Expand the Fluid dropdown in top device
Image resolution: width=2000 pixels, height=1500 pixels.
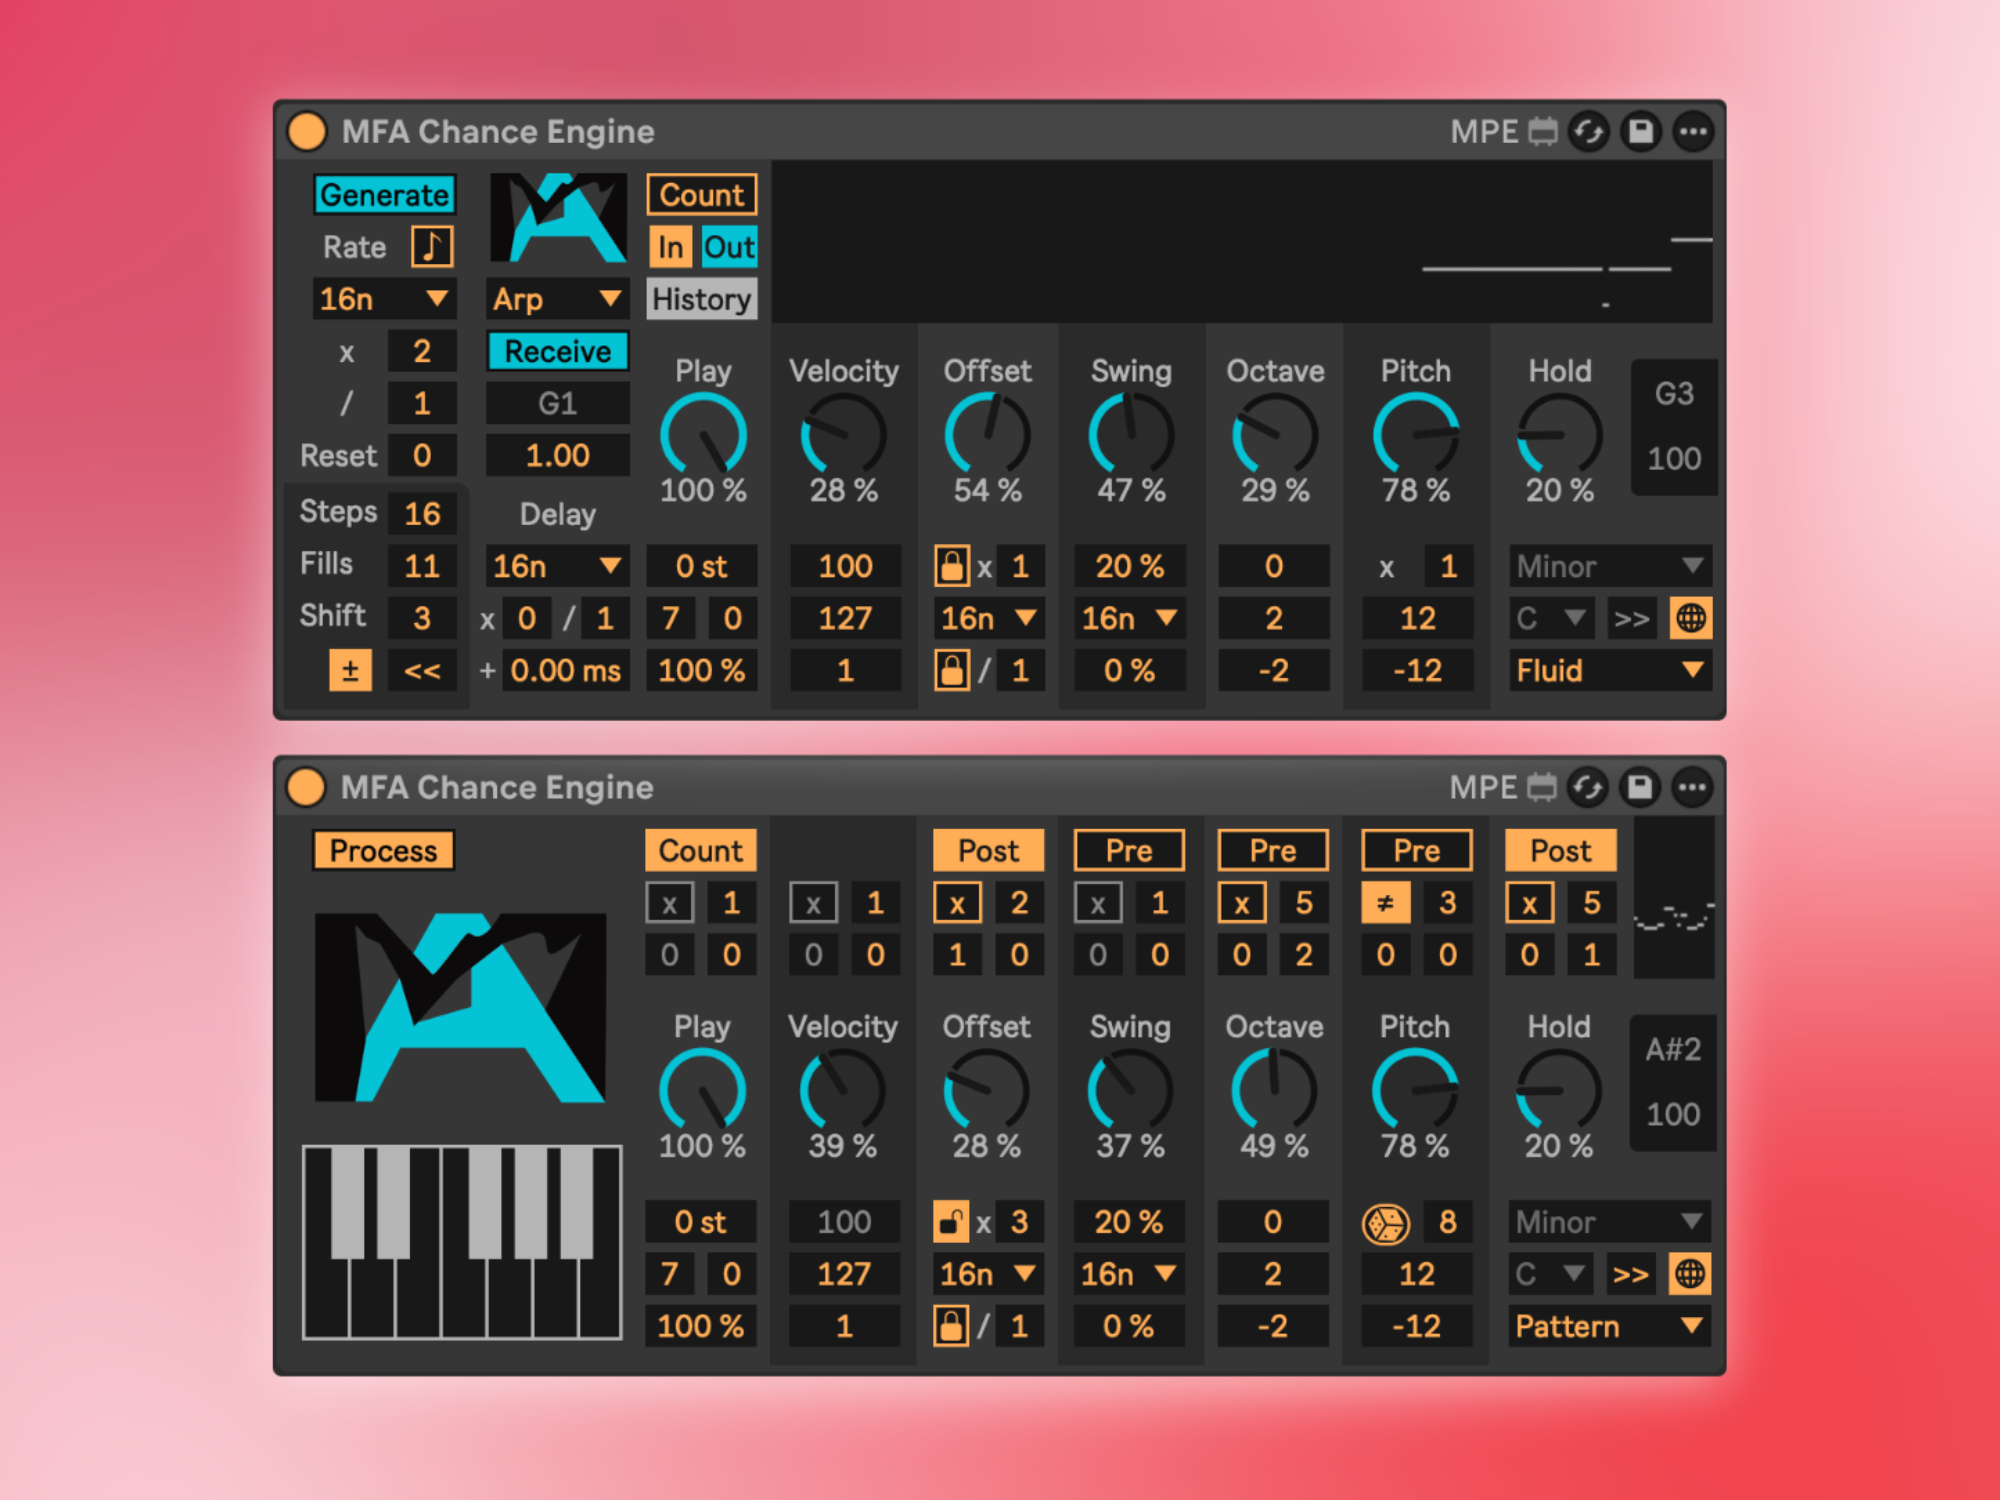[1609, 670]
